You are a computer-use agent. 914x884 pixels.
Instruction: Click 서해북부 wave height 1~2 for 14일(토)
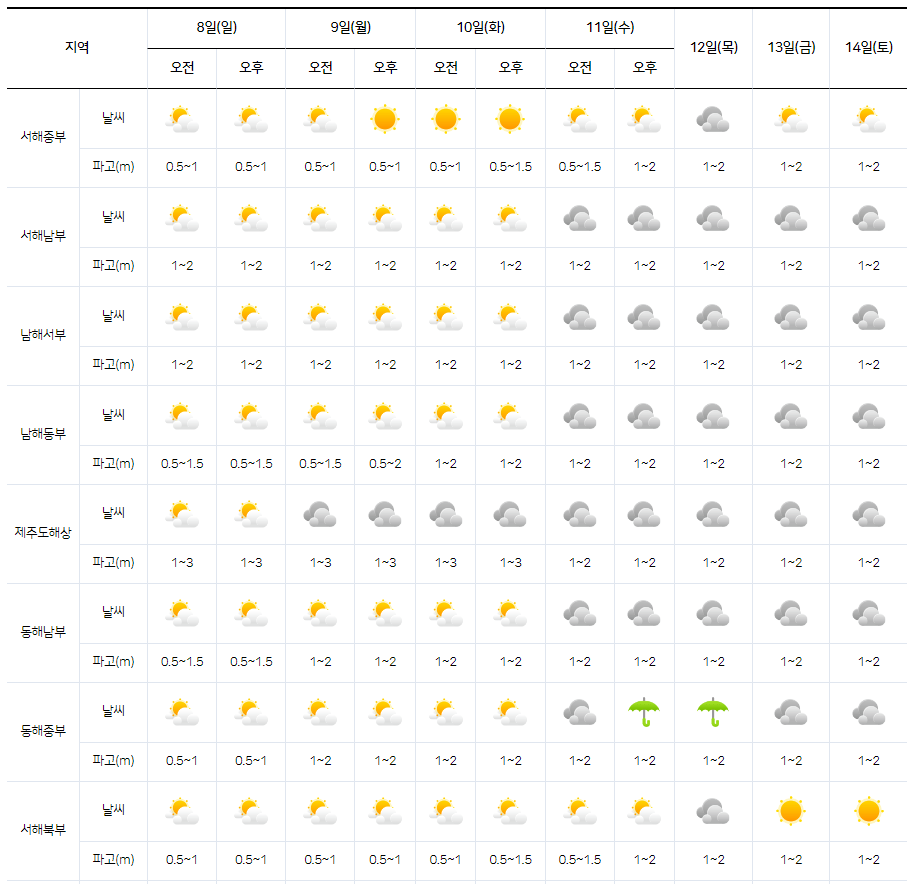pyautogui.click(x=869, y=860)
